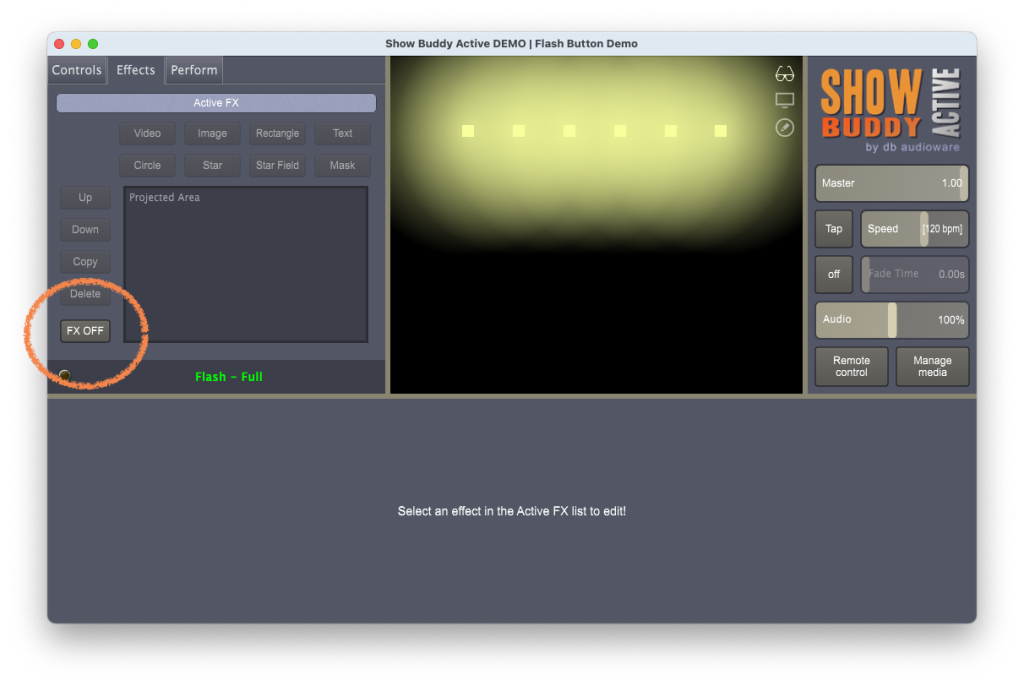Click the circled pencil edit icon
The width and height of the screenshot is (1024, 686).
[784, 127]
